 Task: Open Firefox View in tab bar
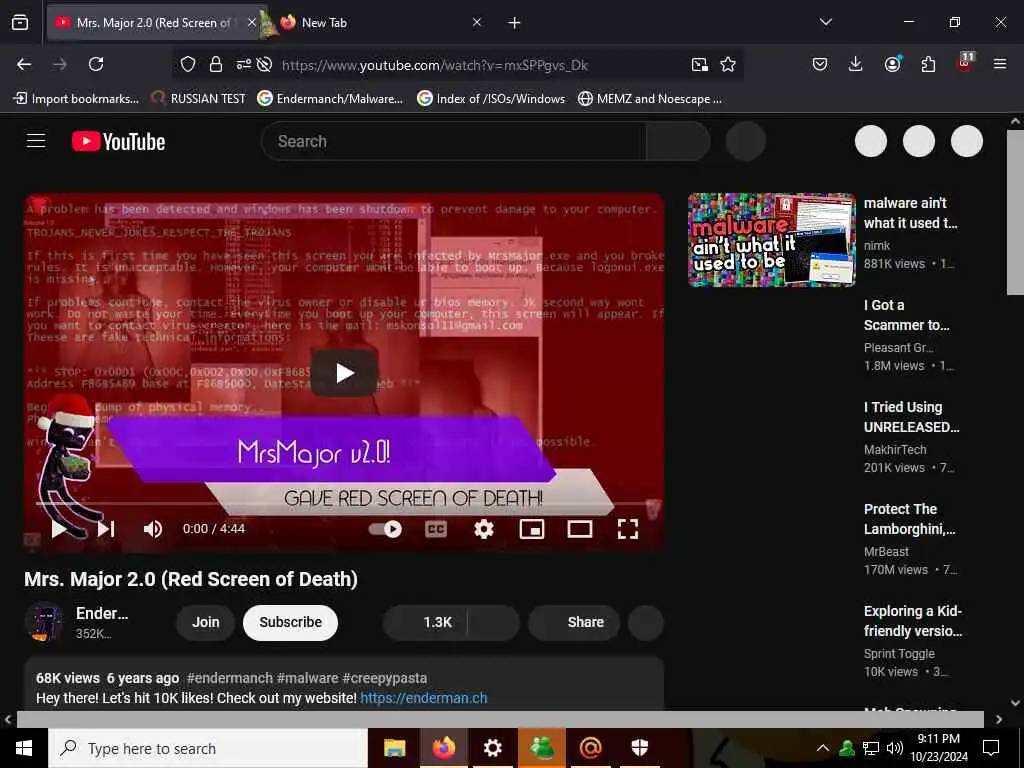(20, 22)
